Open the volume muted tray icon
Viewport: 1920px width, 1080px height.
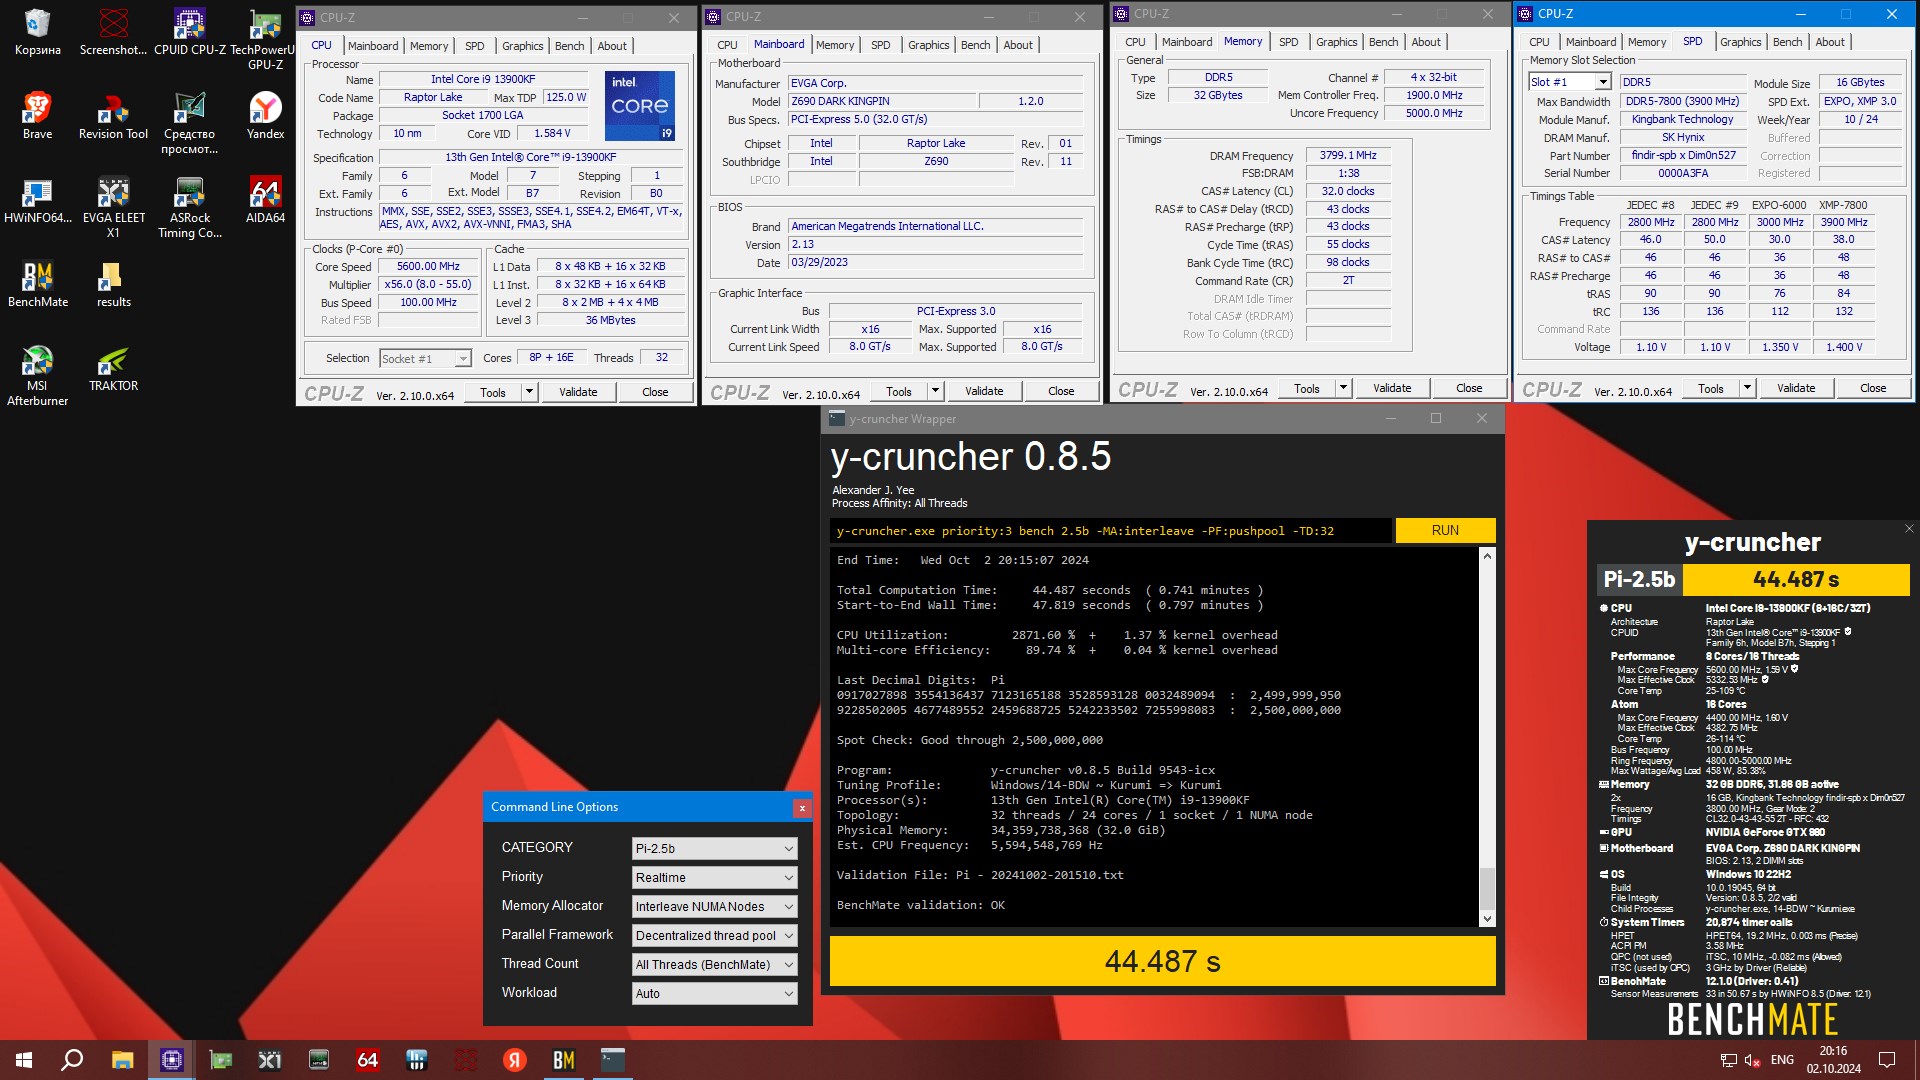(x=1752, y=1060)
